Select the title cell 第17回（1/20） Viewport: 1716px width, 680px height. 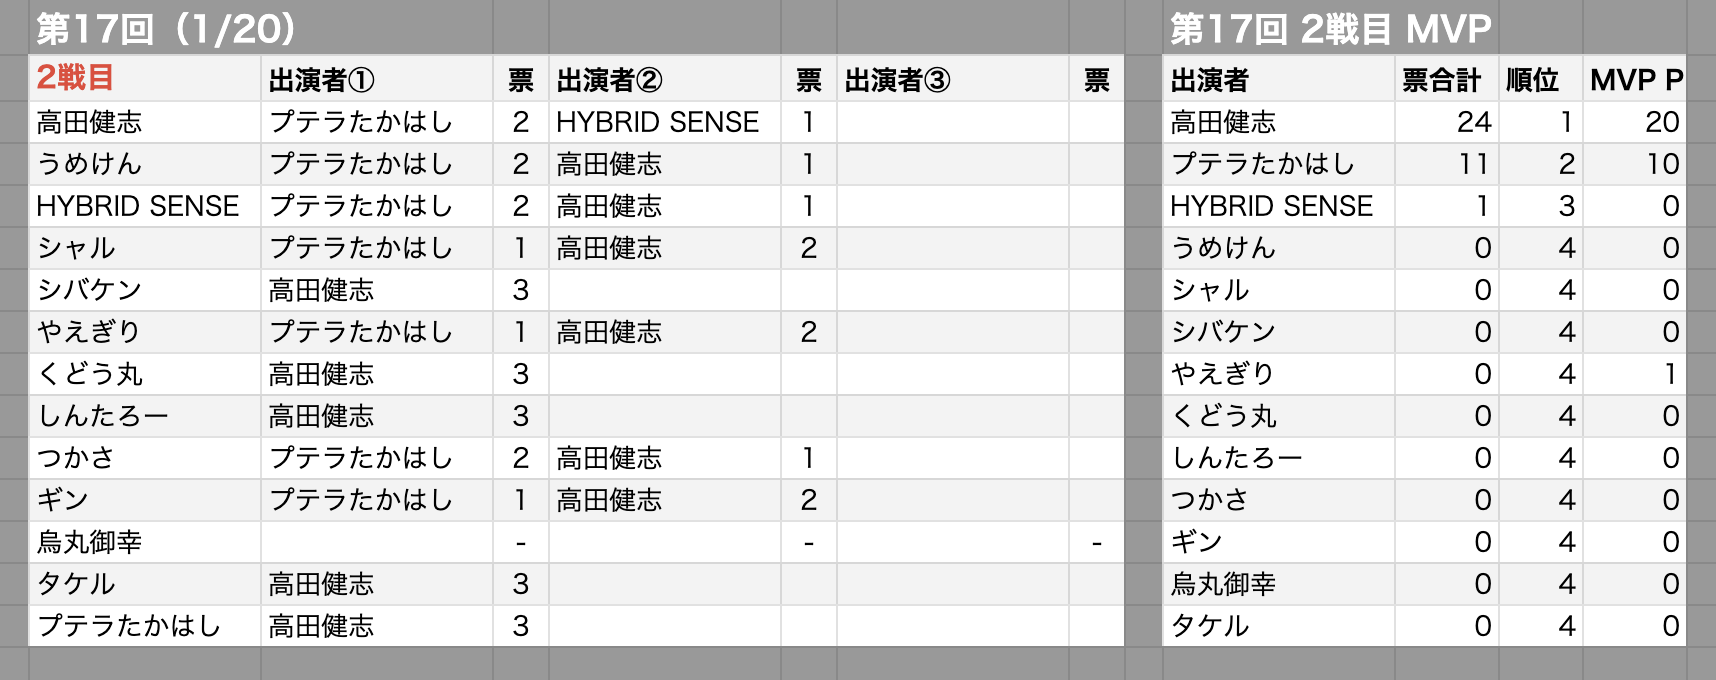point(166,29)
